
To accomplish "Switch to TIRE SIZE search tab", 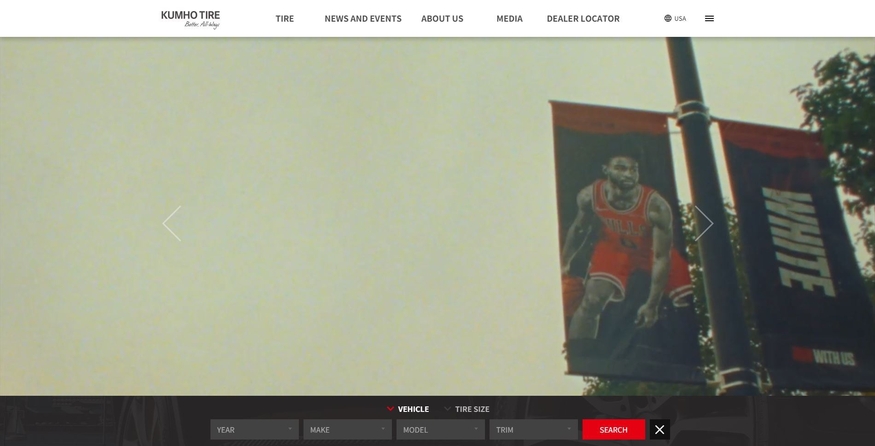I will coord(467,409).
